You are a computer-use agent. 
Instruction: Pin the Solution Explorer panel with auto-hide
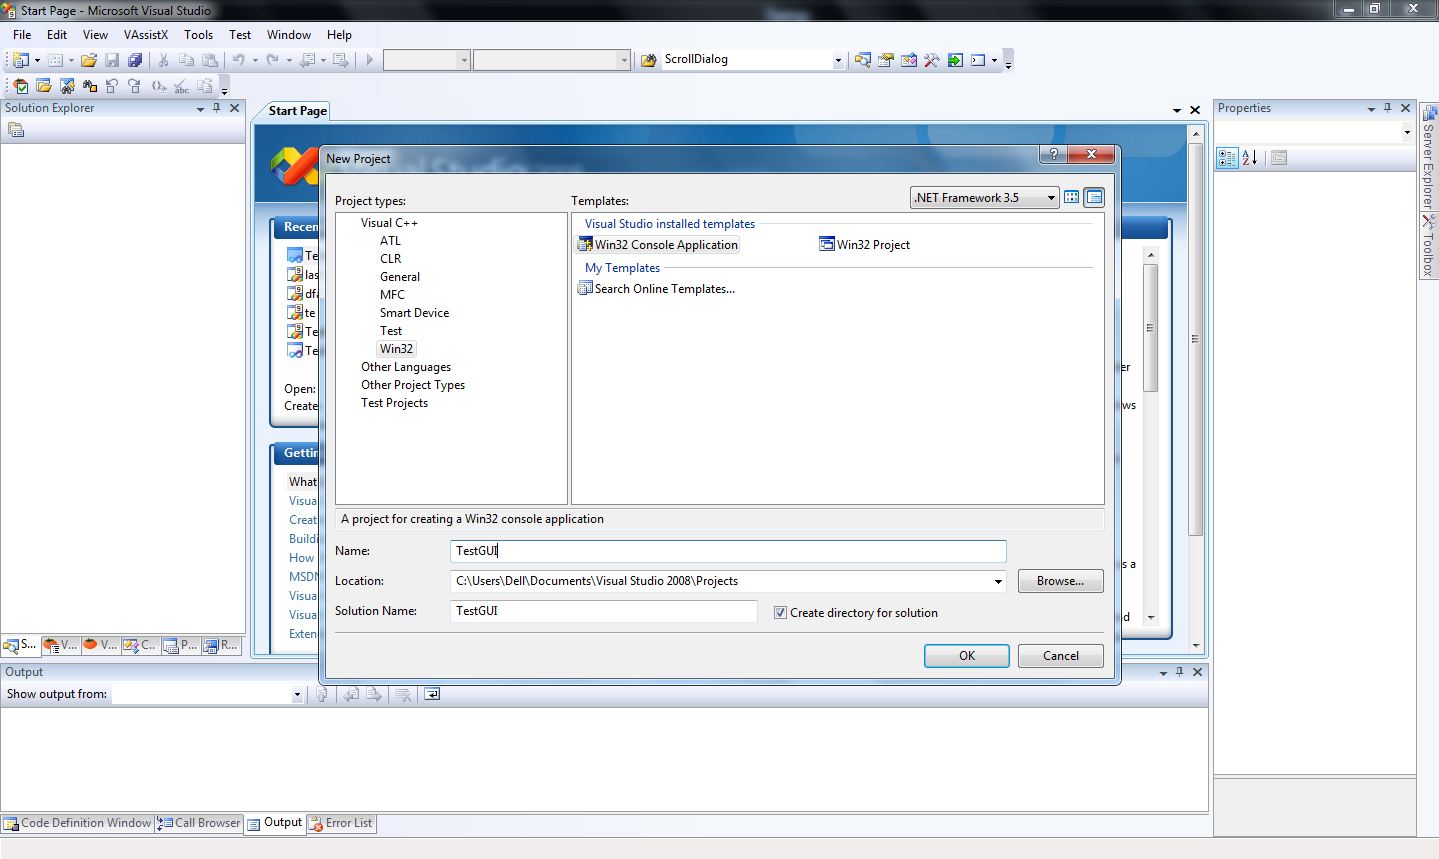(x=216, y=108)
